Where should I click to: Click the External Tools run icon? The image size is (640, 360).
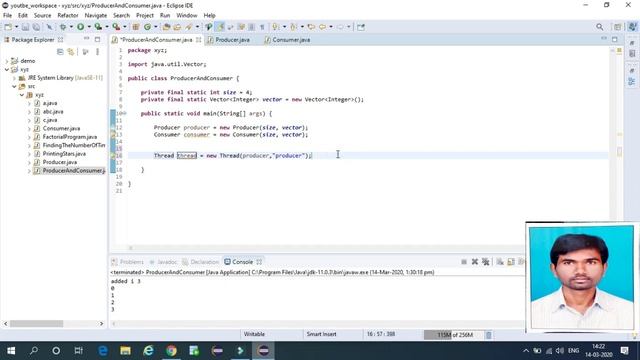click(116, 27)
